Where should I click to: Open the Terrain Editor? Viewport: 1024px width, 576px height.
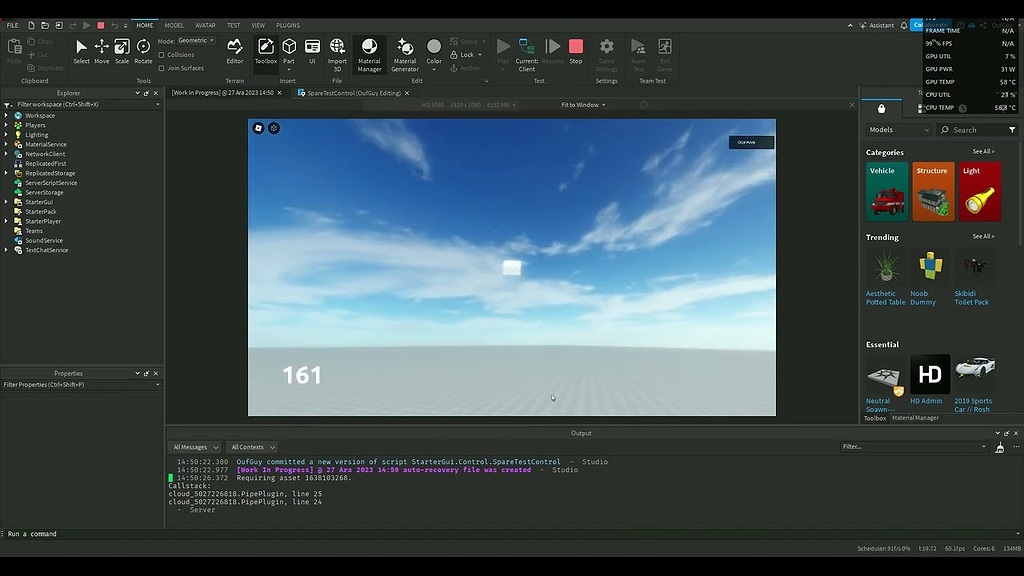[x=234, y=52]
